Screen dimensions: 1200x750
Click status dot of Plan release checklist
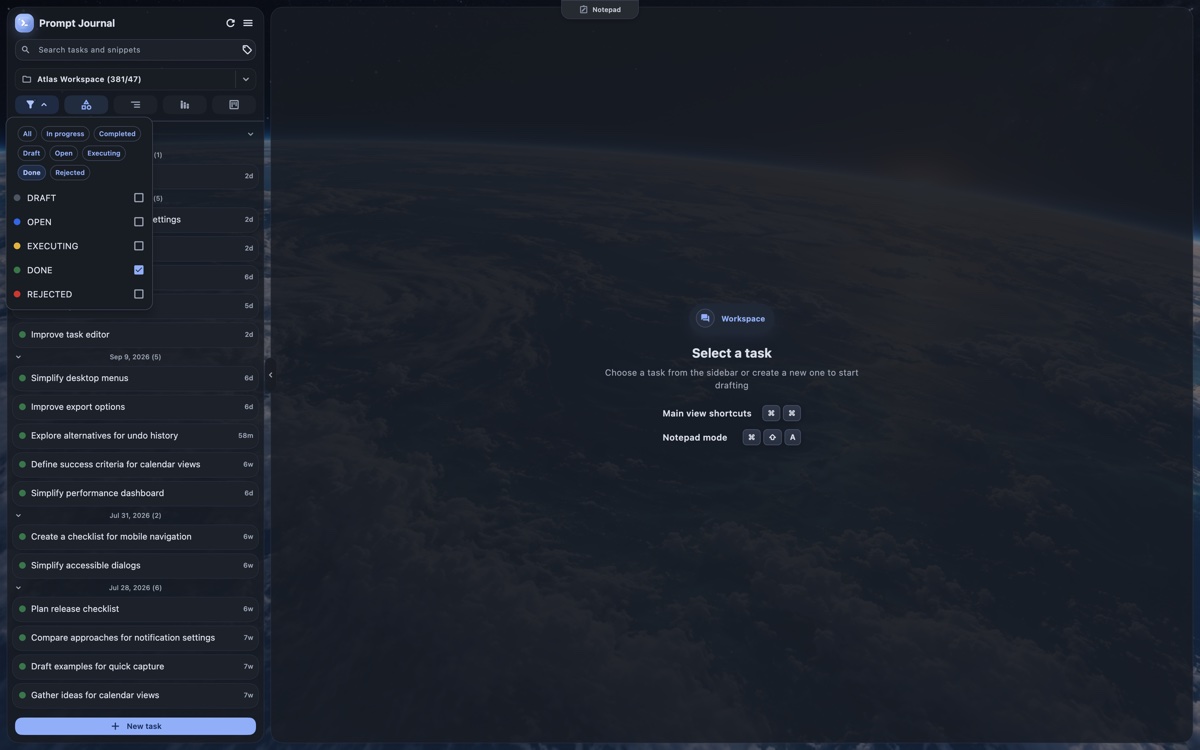point(22,609)
